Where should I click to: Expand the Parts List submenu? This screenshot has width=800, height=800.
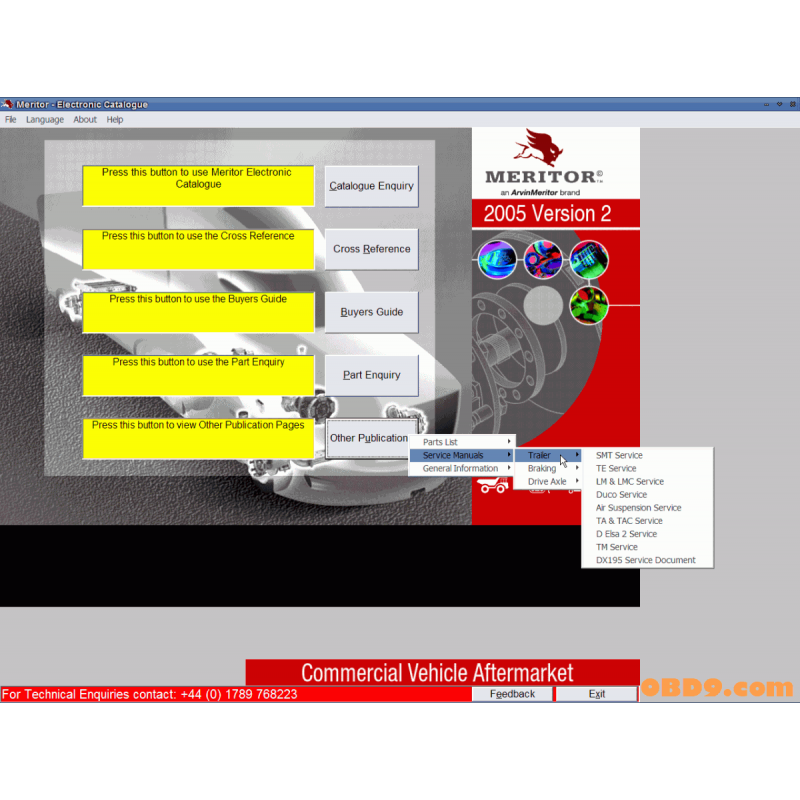click(443, 441)
